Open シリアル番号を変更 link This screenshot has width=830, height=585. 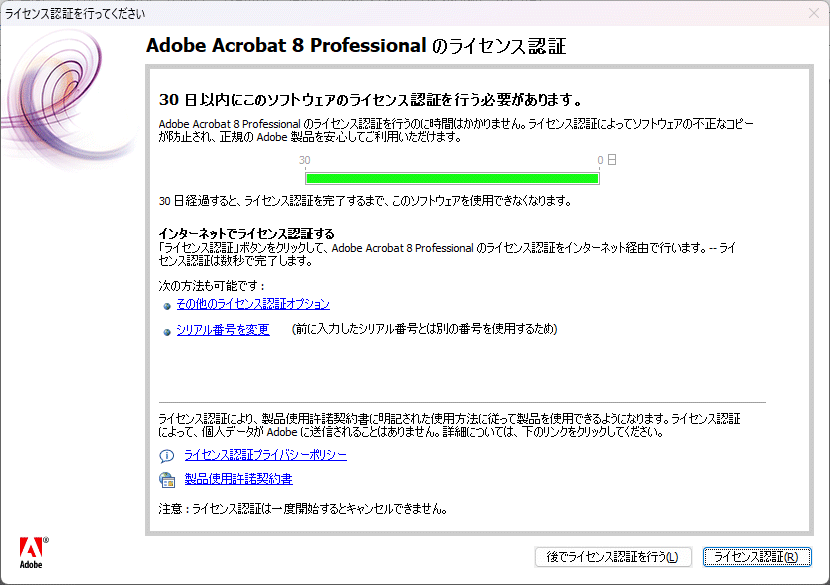[x=223, y=329]
